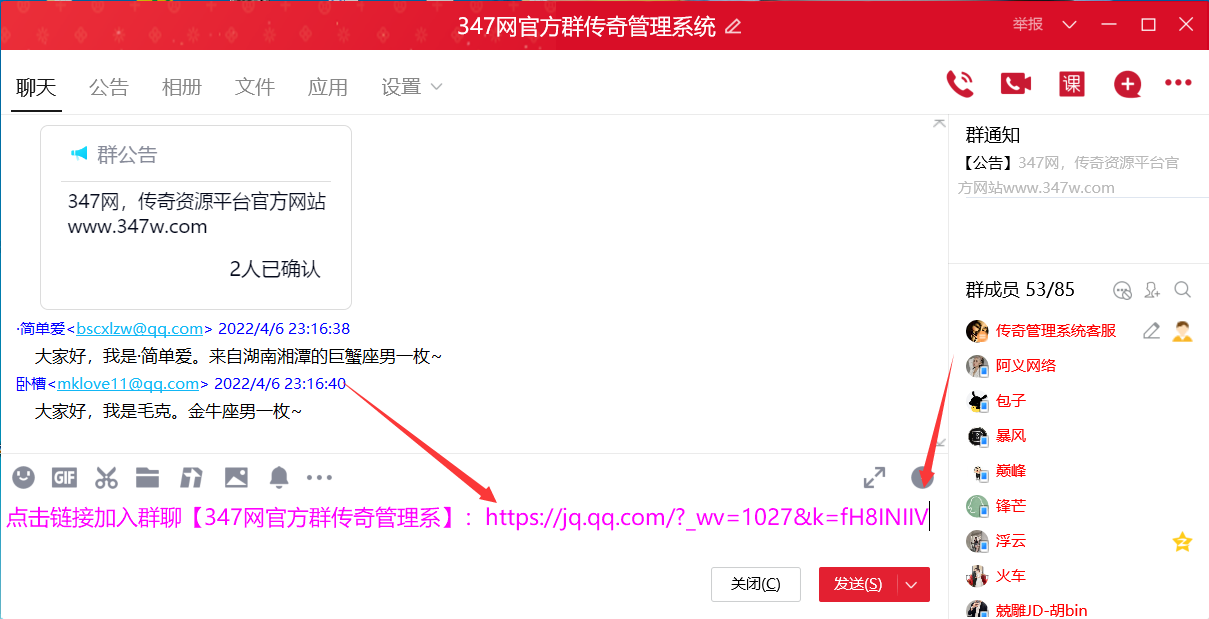The width and height of the screenshot is (1209, 619).
Task: Switch to the 应用 tab
Action: click(328, 87)
